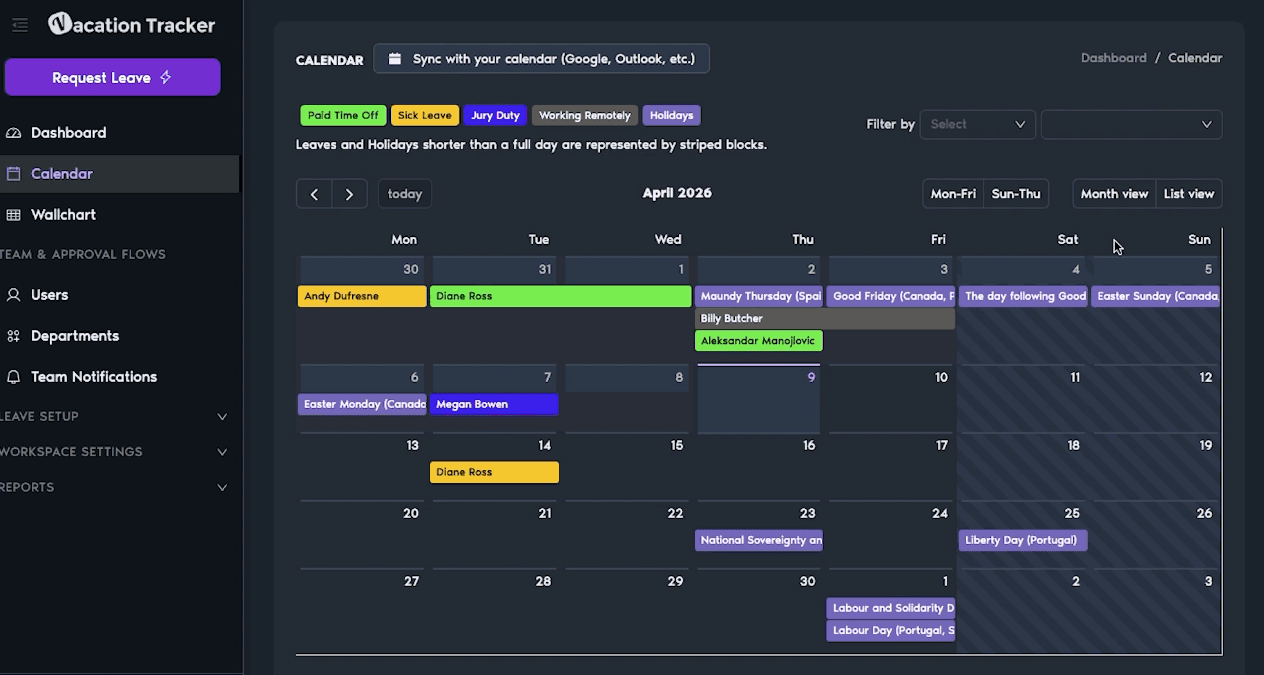Click the Wallchart grid icon

point(14,215)
